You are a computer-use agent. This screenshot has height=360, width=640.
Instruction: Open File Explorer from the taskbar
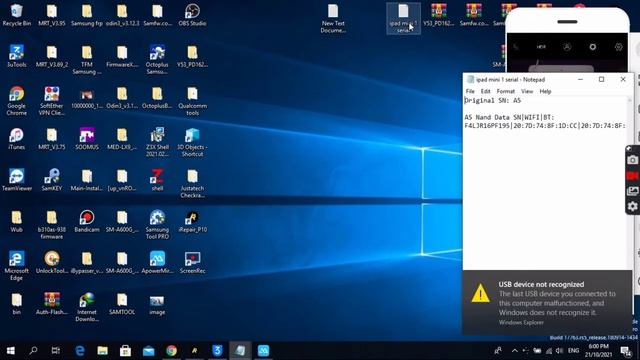click(102, 351)
